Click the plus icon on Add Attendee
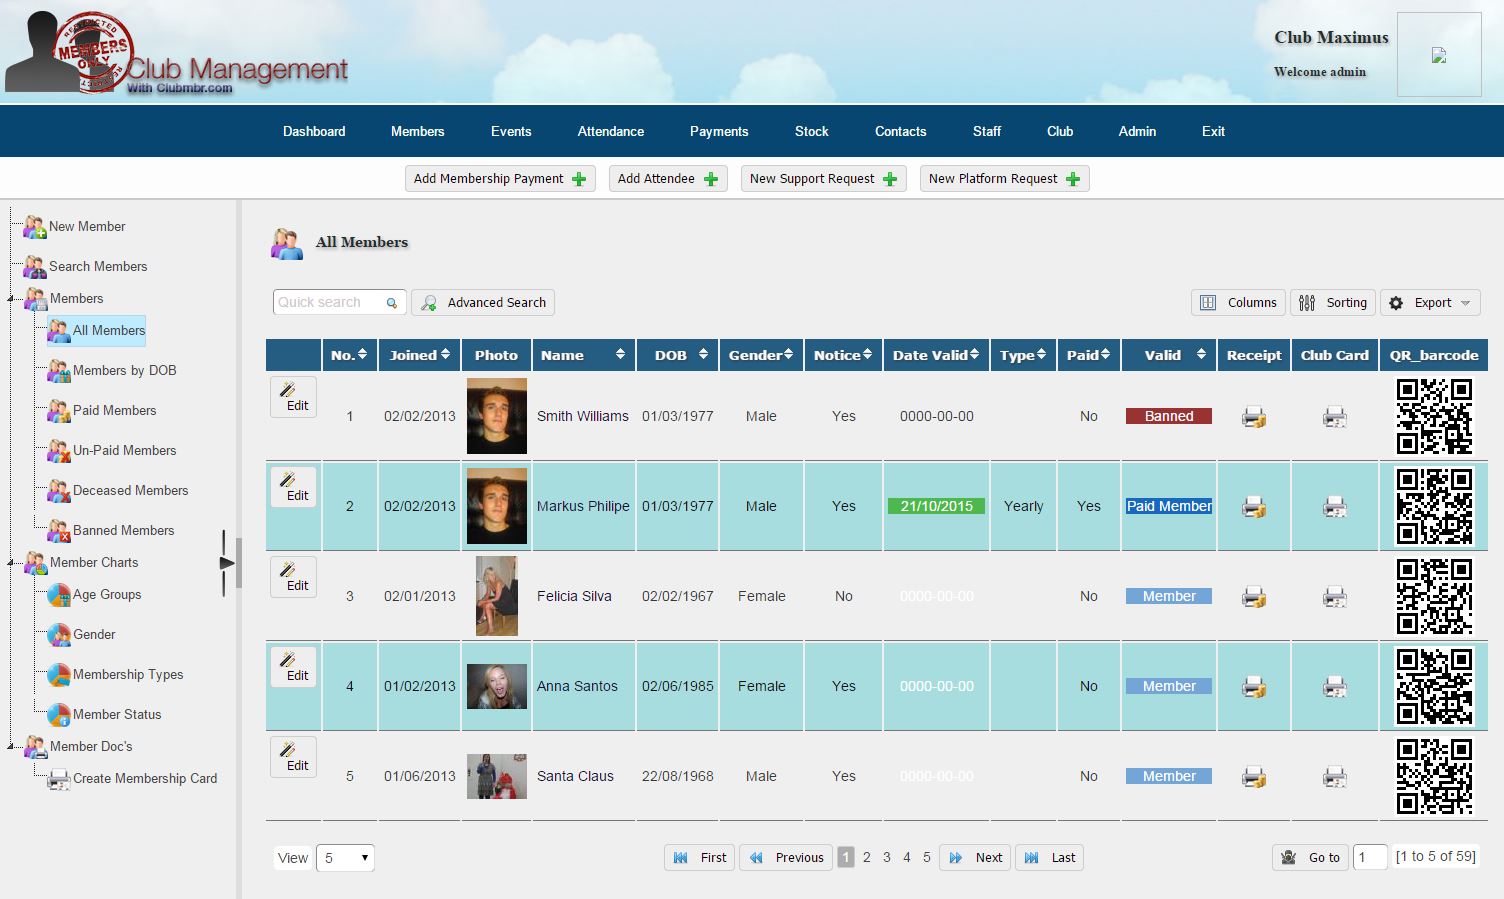Image resolution: width=1504 pixels, height=899 pixels. click(x=711, y=179)
